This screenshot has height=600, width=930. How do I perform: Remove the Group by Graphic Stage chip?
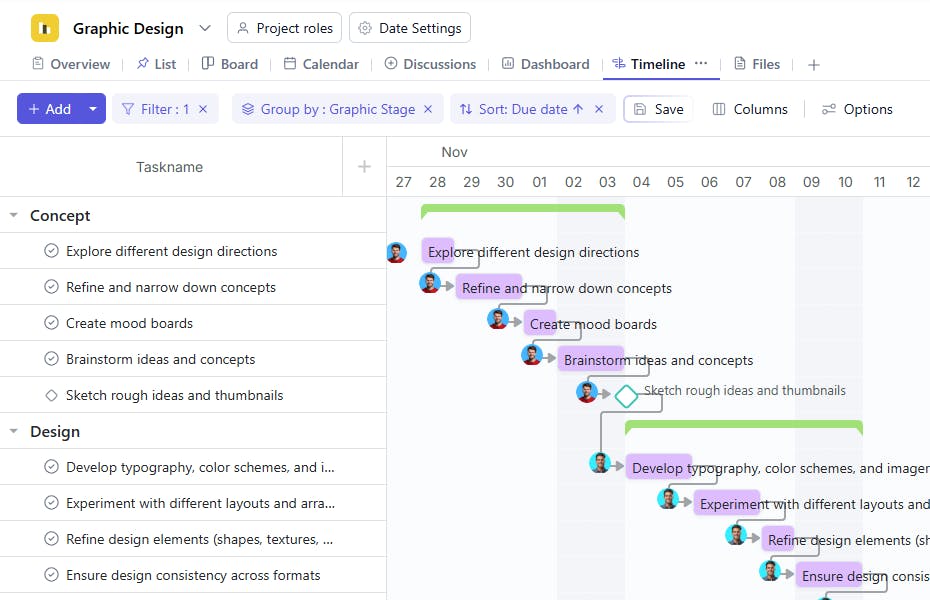(428, 109)
